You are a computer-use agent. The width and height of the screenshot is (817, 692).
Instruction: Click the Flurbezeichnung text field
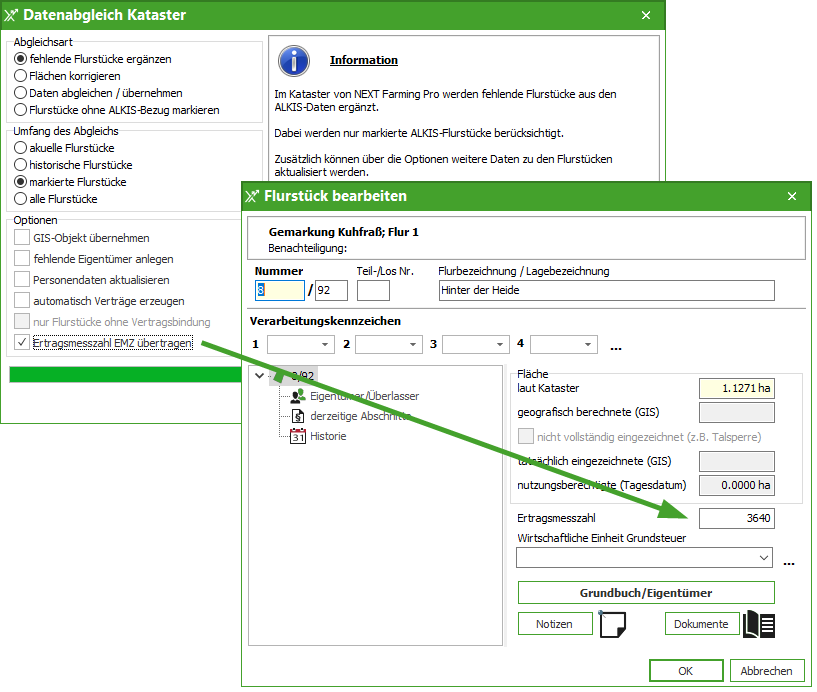(606, 290)
